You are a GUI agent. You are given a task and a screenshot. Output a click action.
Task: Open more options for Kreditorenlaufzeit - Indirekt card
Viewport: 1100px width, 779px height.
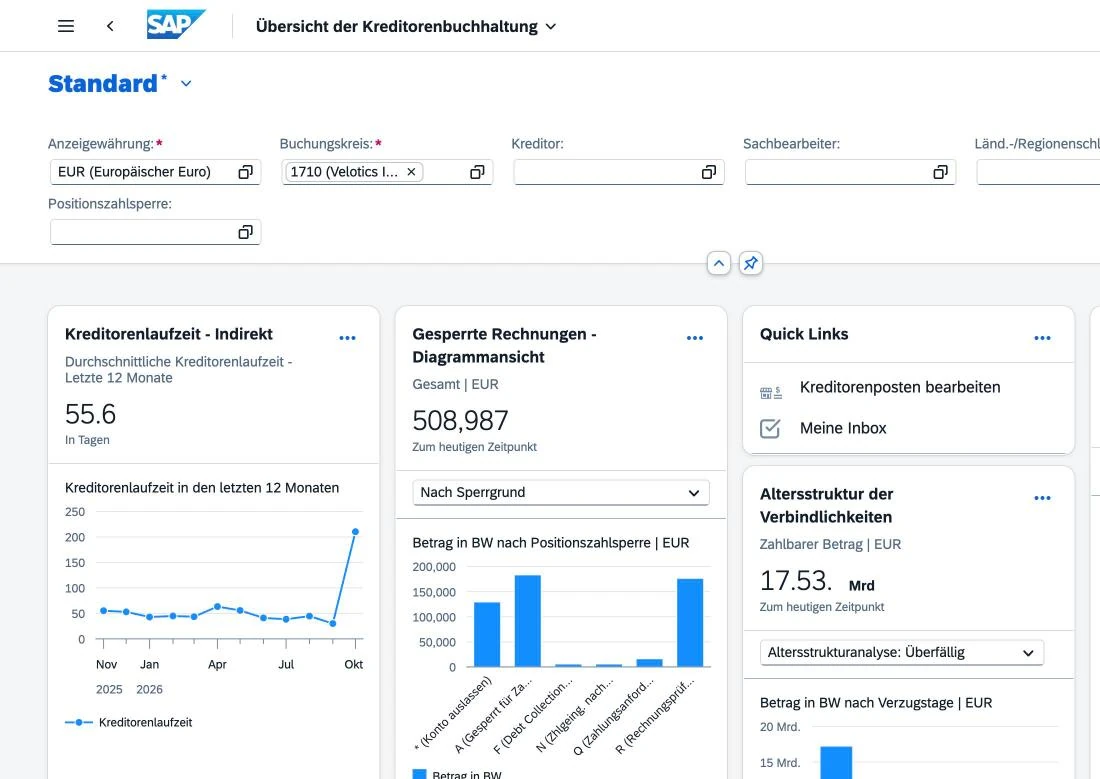pos(347,338)
